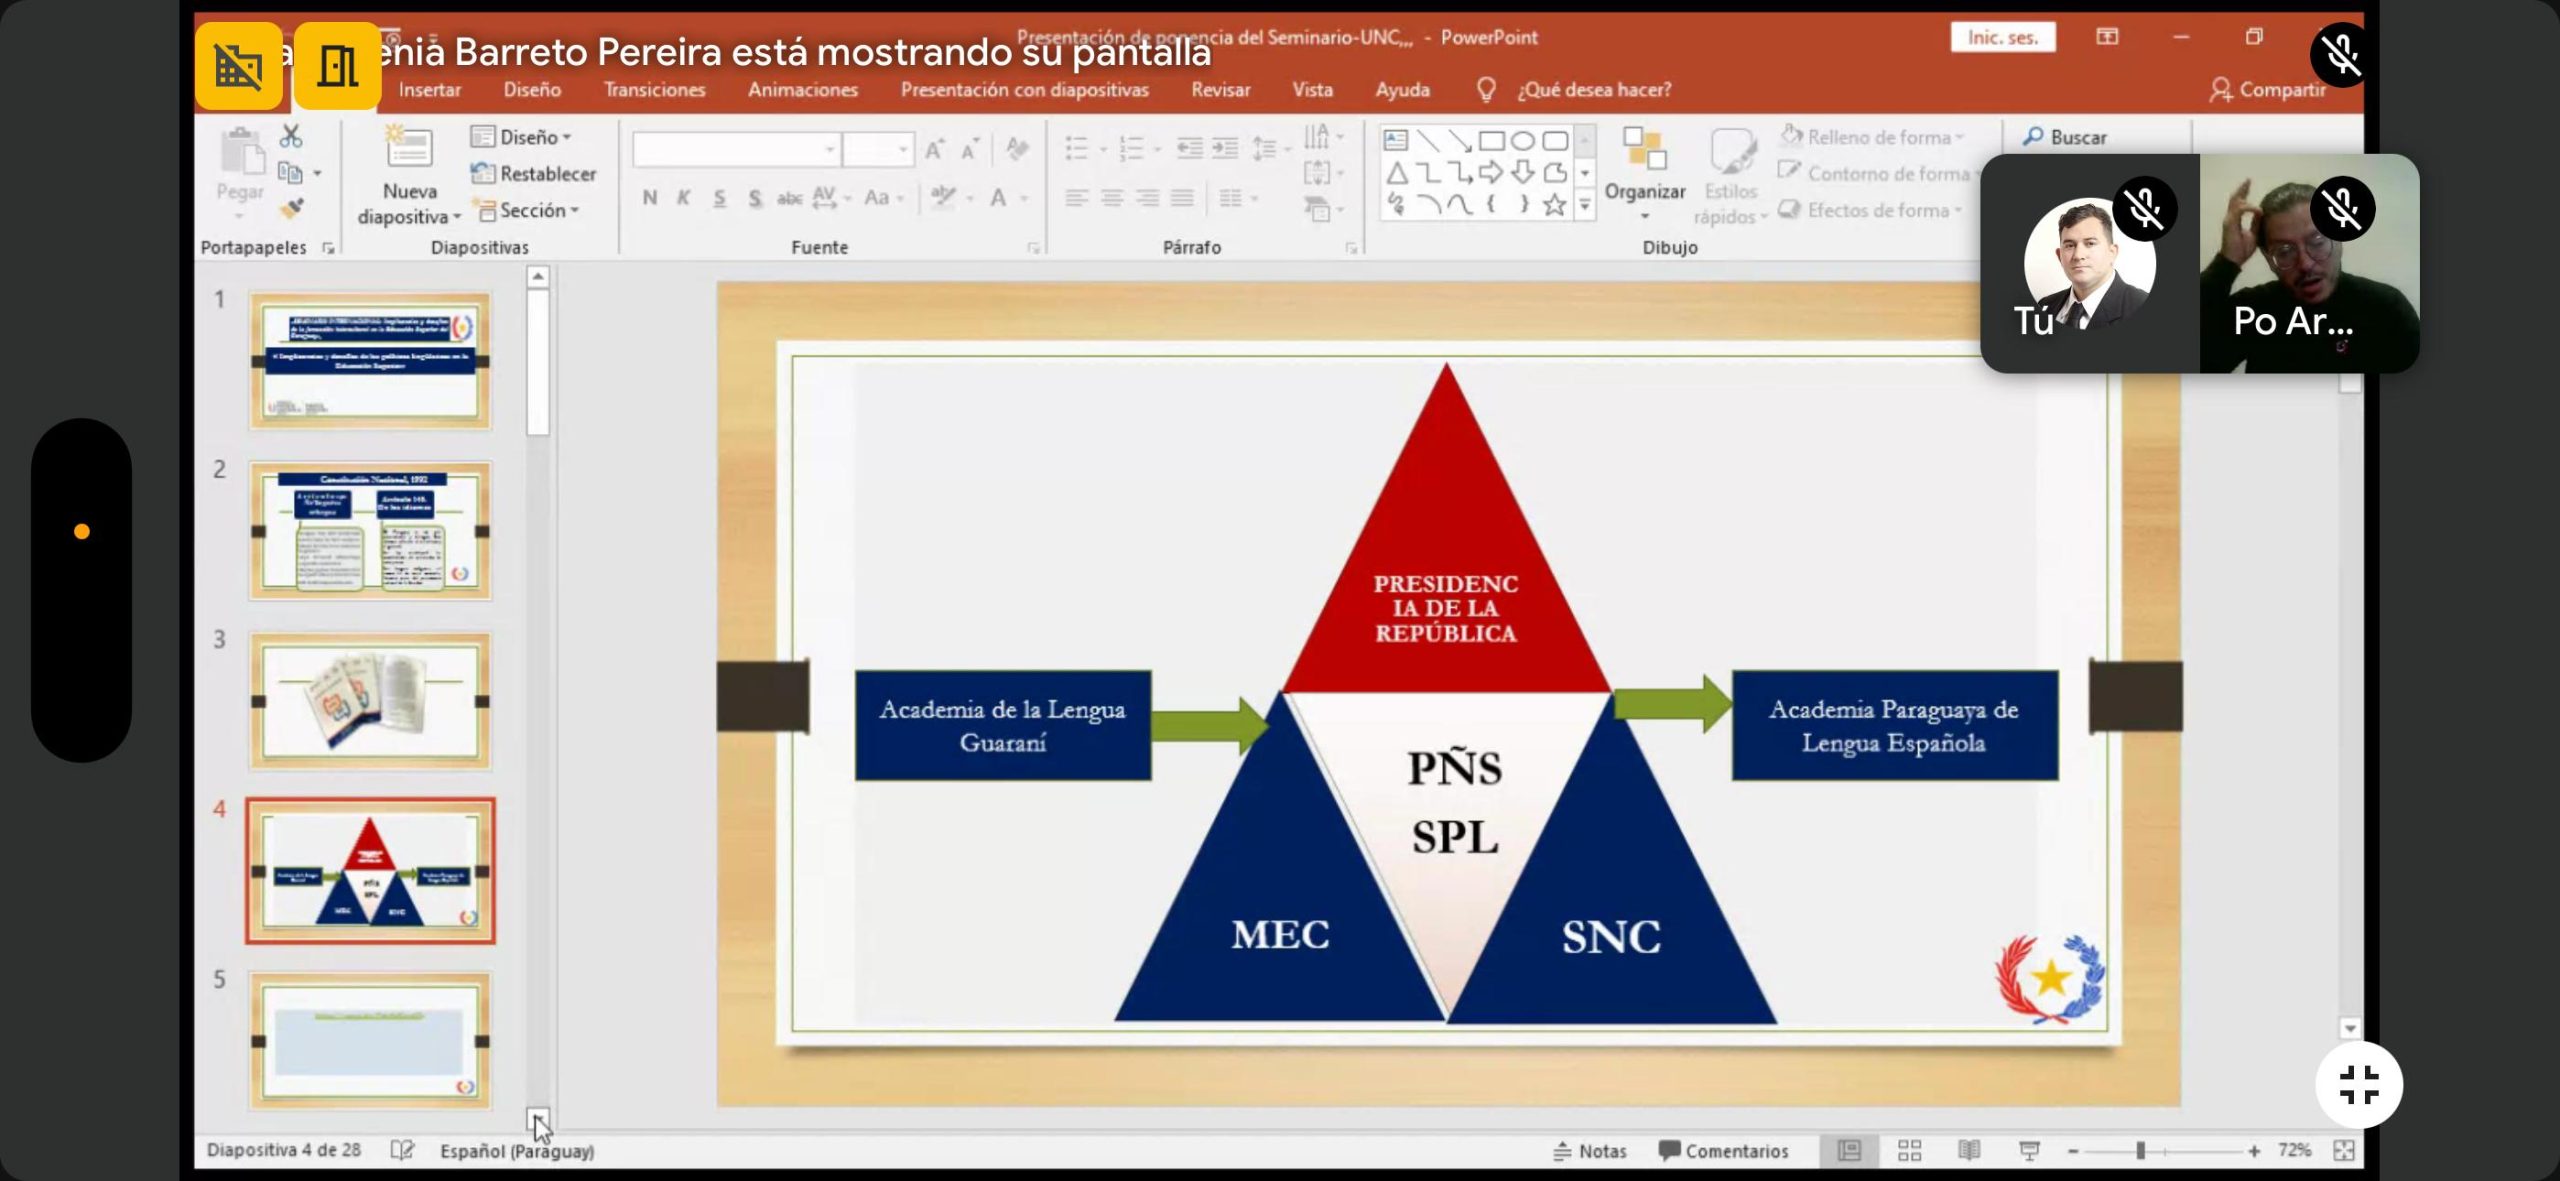This screenshot has height=1181, width=2560.
Task: Center align text
Action: click(1111, 198)
